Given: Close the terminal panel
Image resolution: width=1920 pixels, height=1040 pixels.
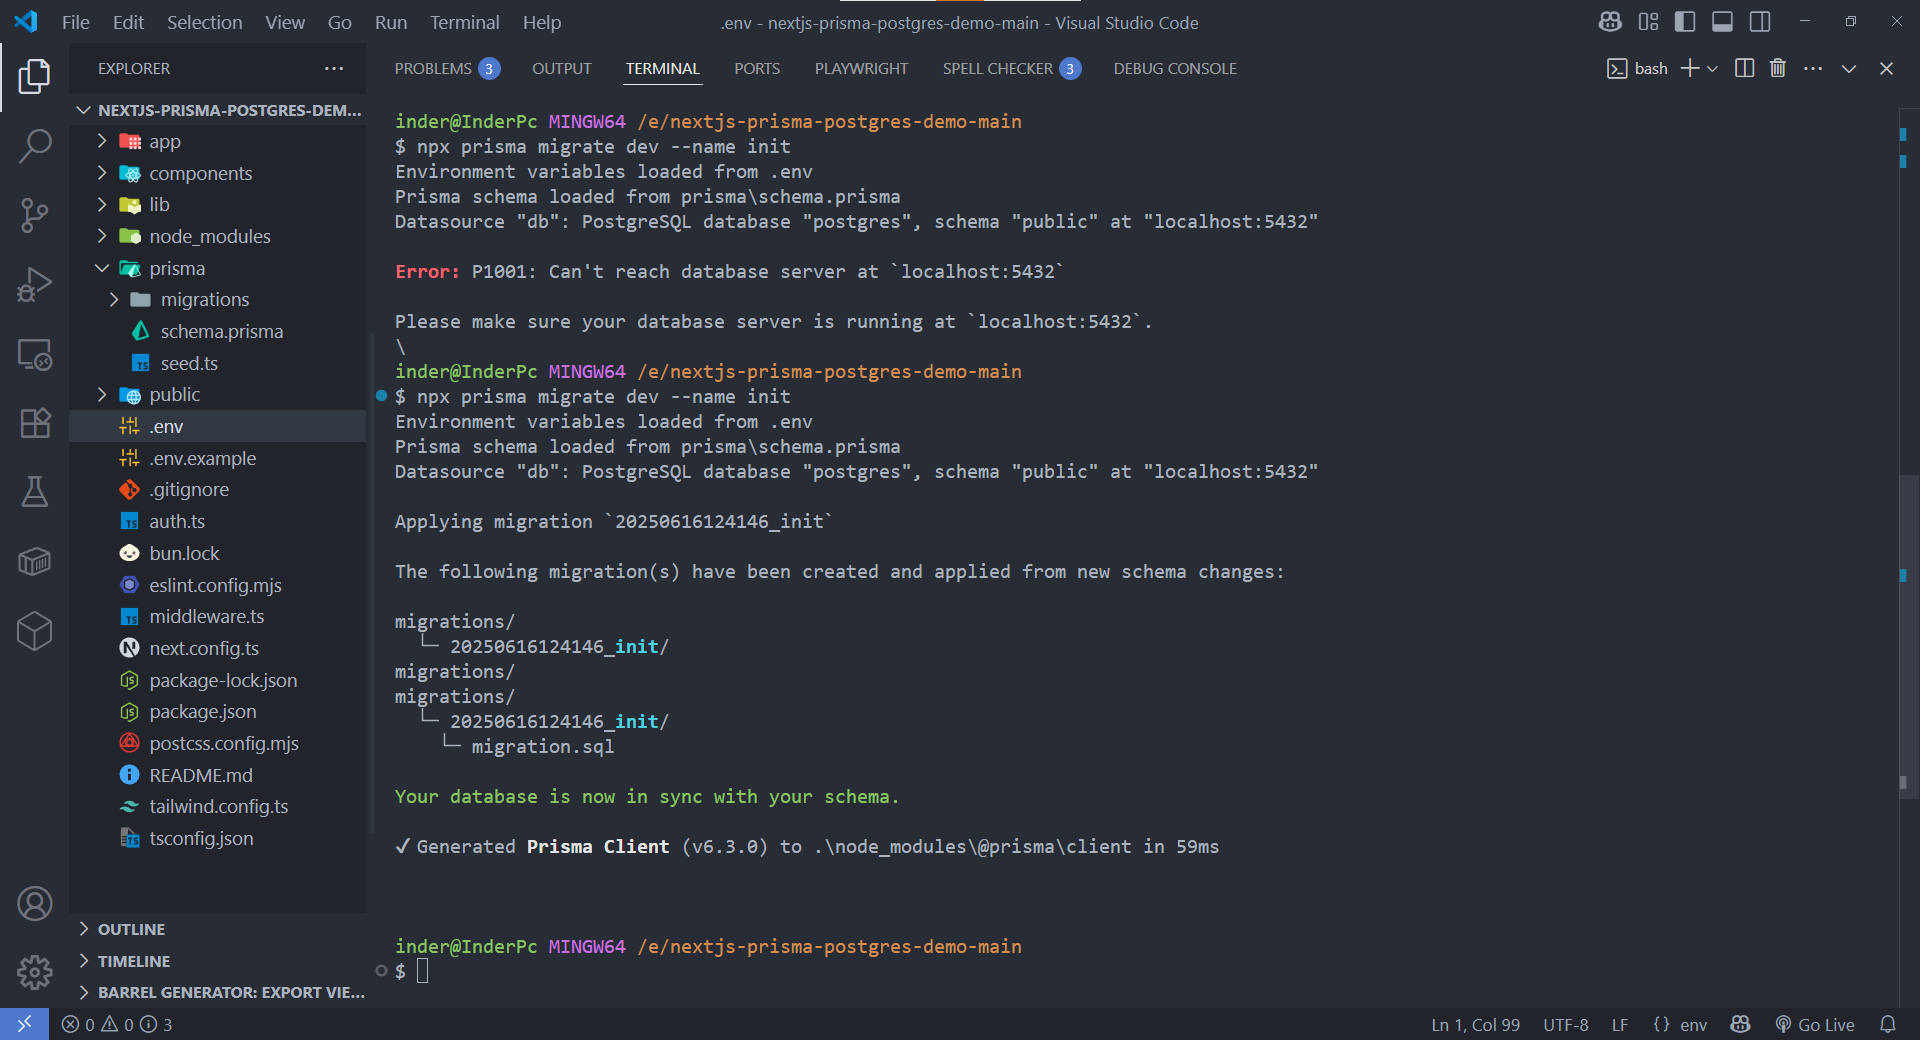Looking at the screenshot, I should (1887, 68).
